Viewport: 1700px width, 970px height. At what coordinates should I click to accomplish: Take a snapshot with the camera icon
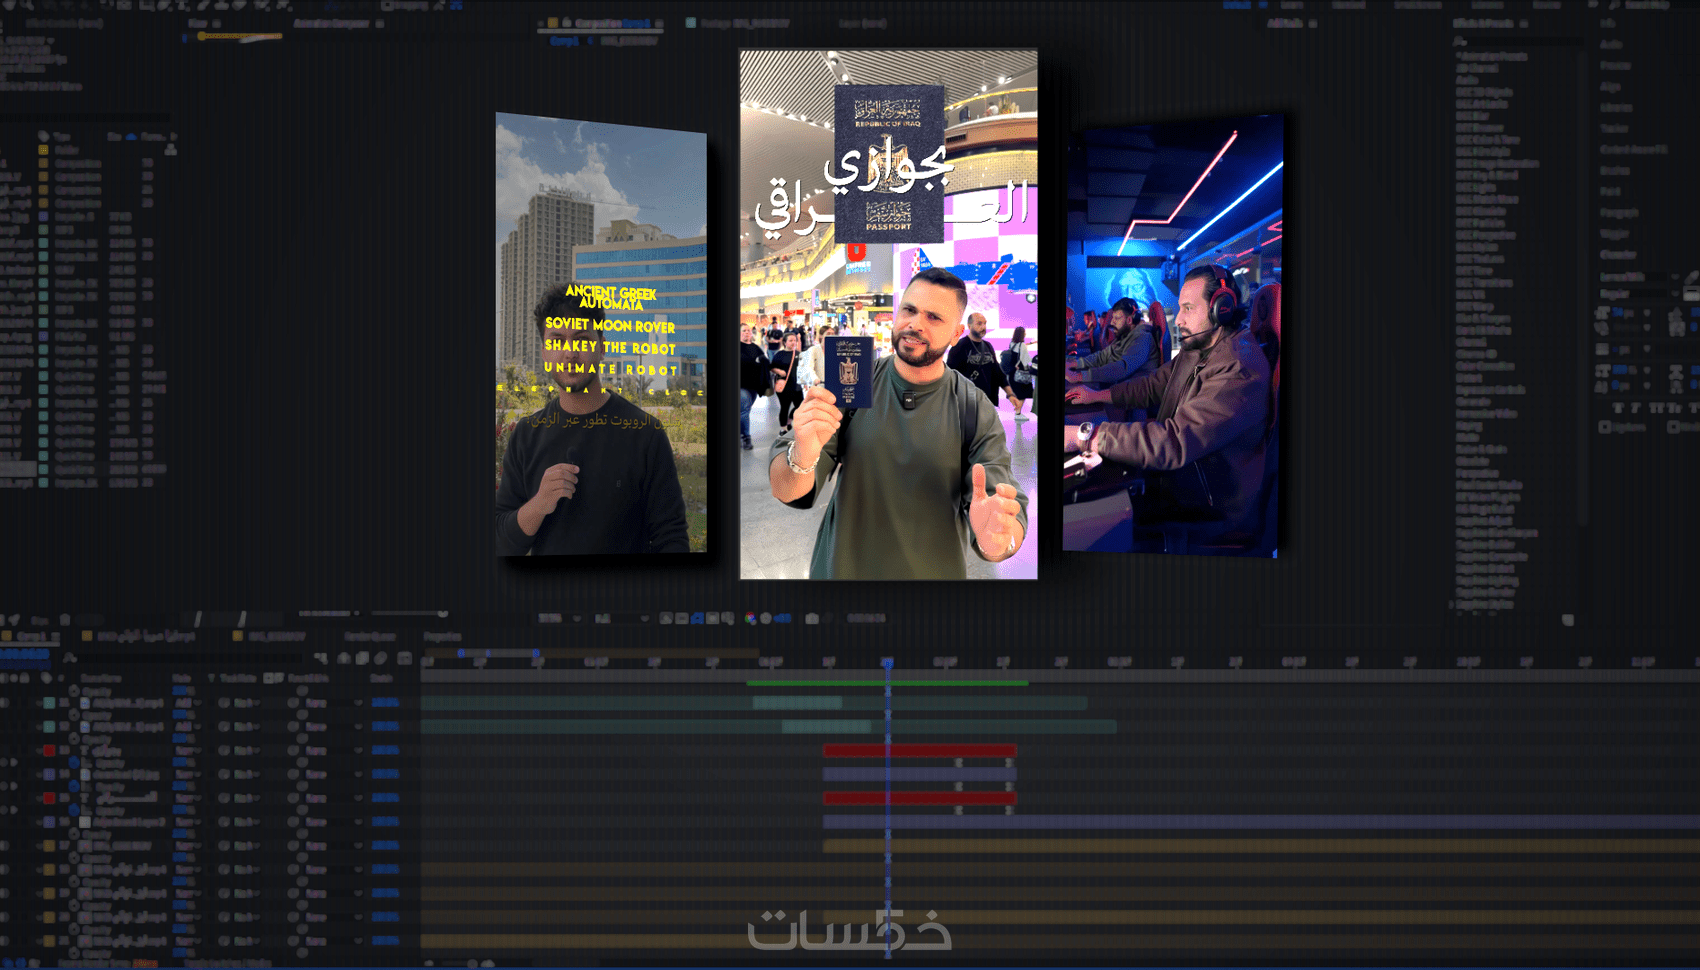point(812,618)
